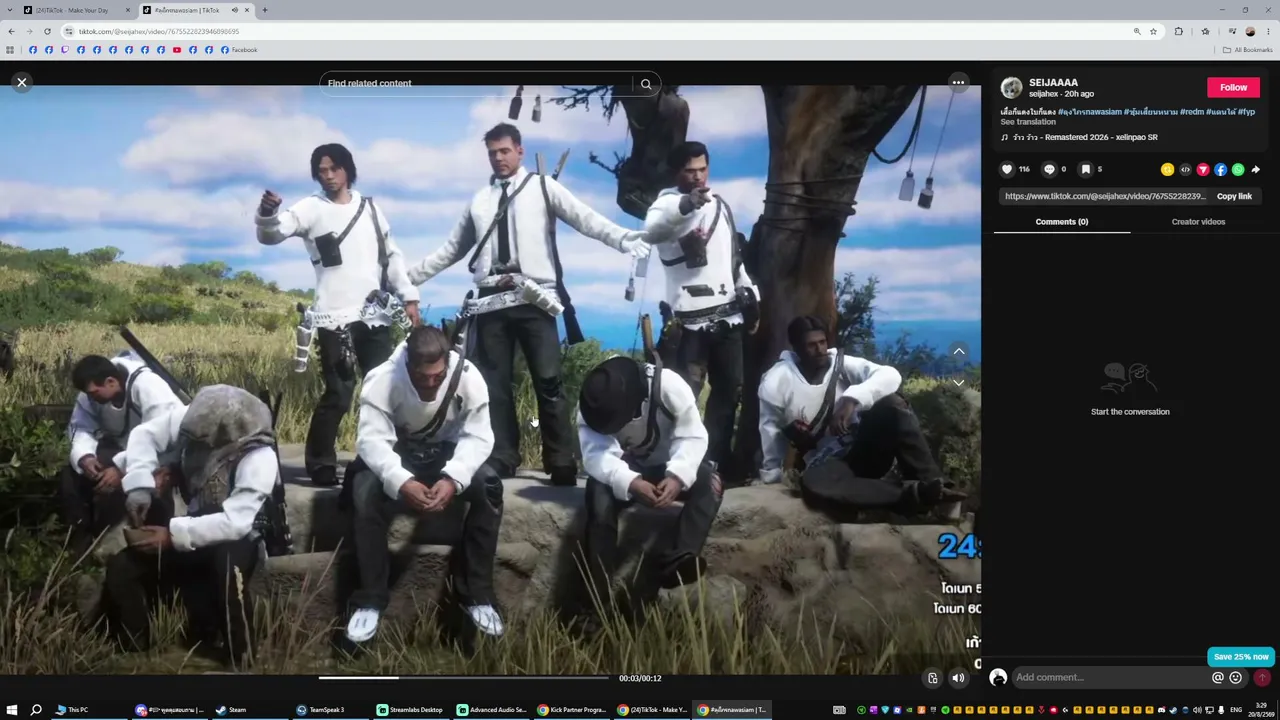Mute the video with the speaker icon
The width and height of the screenshot is (1280, 720).
958,678
